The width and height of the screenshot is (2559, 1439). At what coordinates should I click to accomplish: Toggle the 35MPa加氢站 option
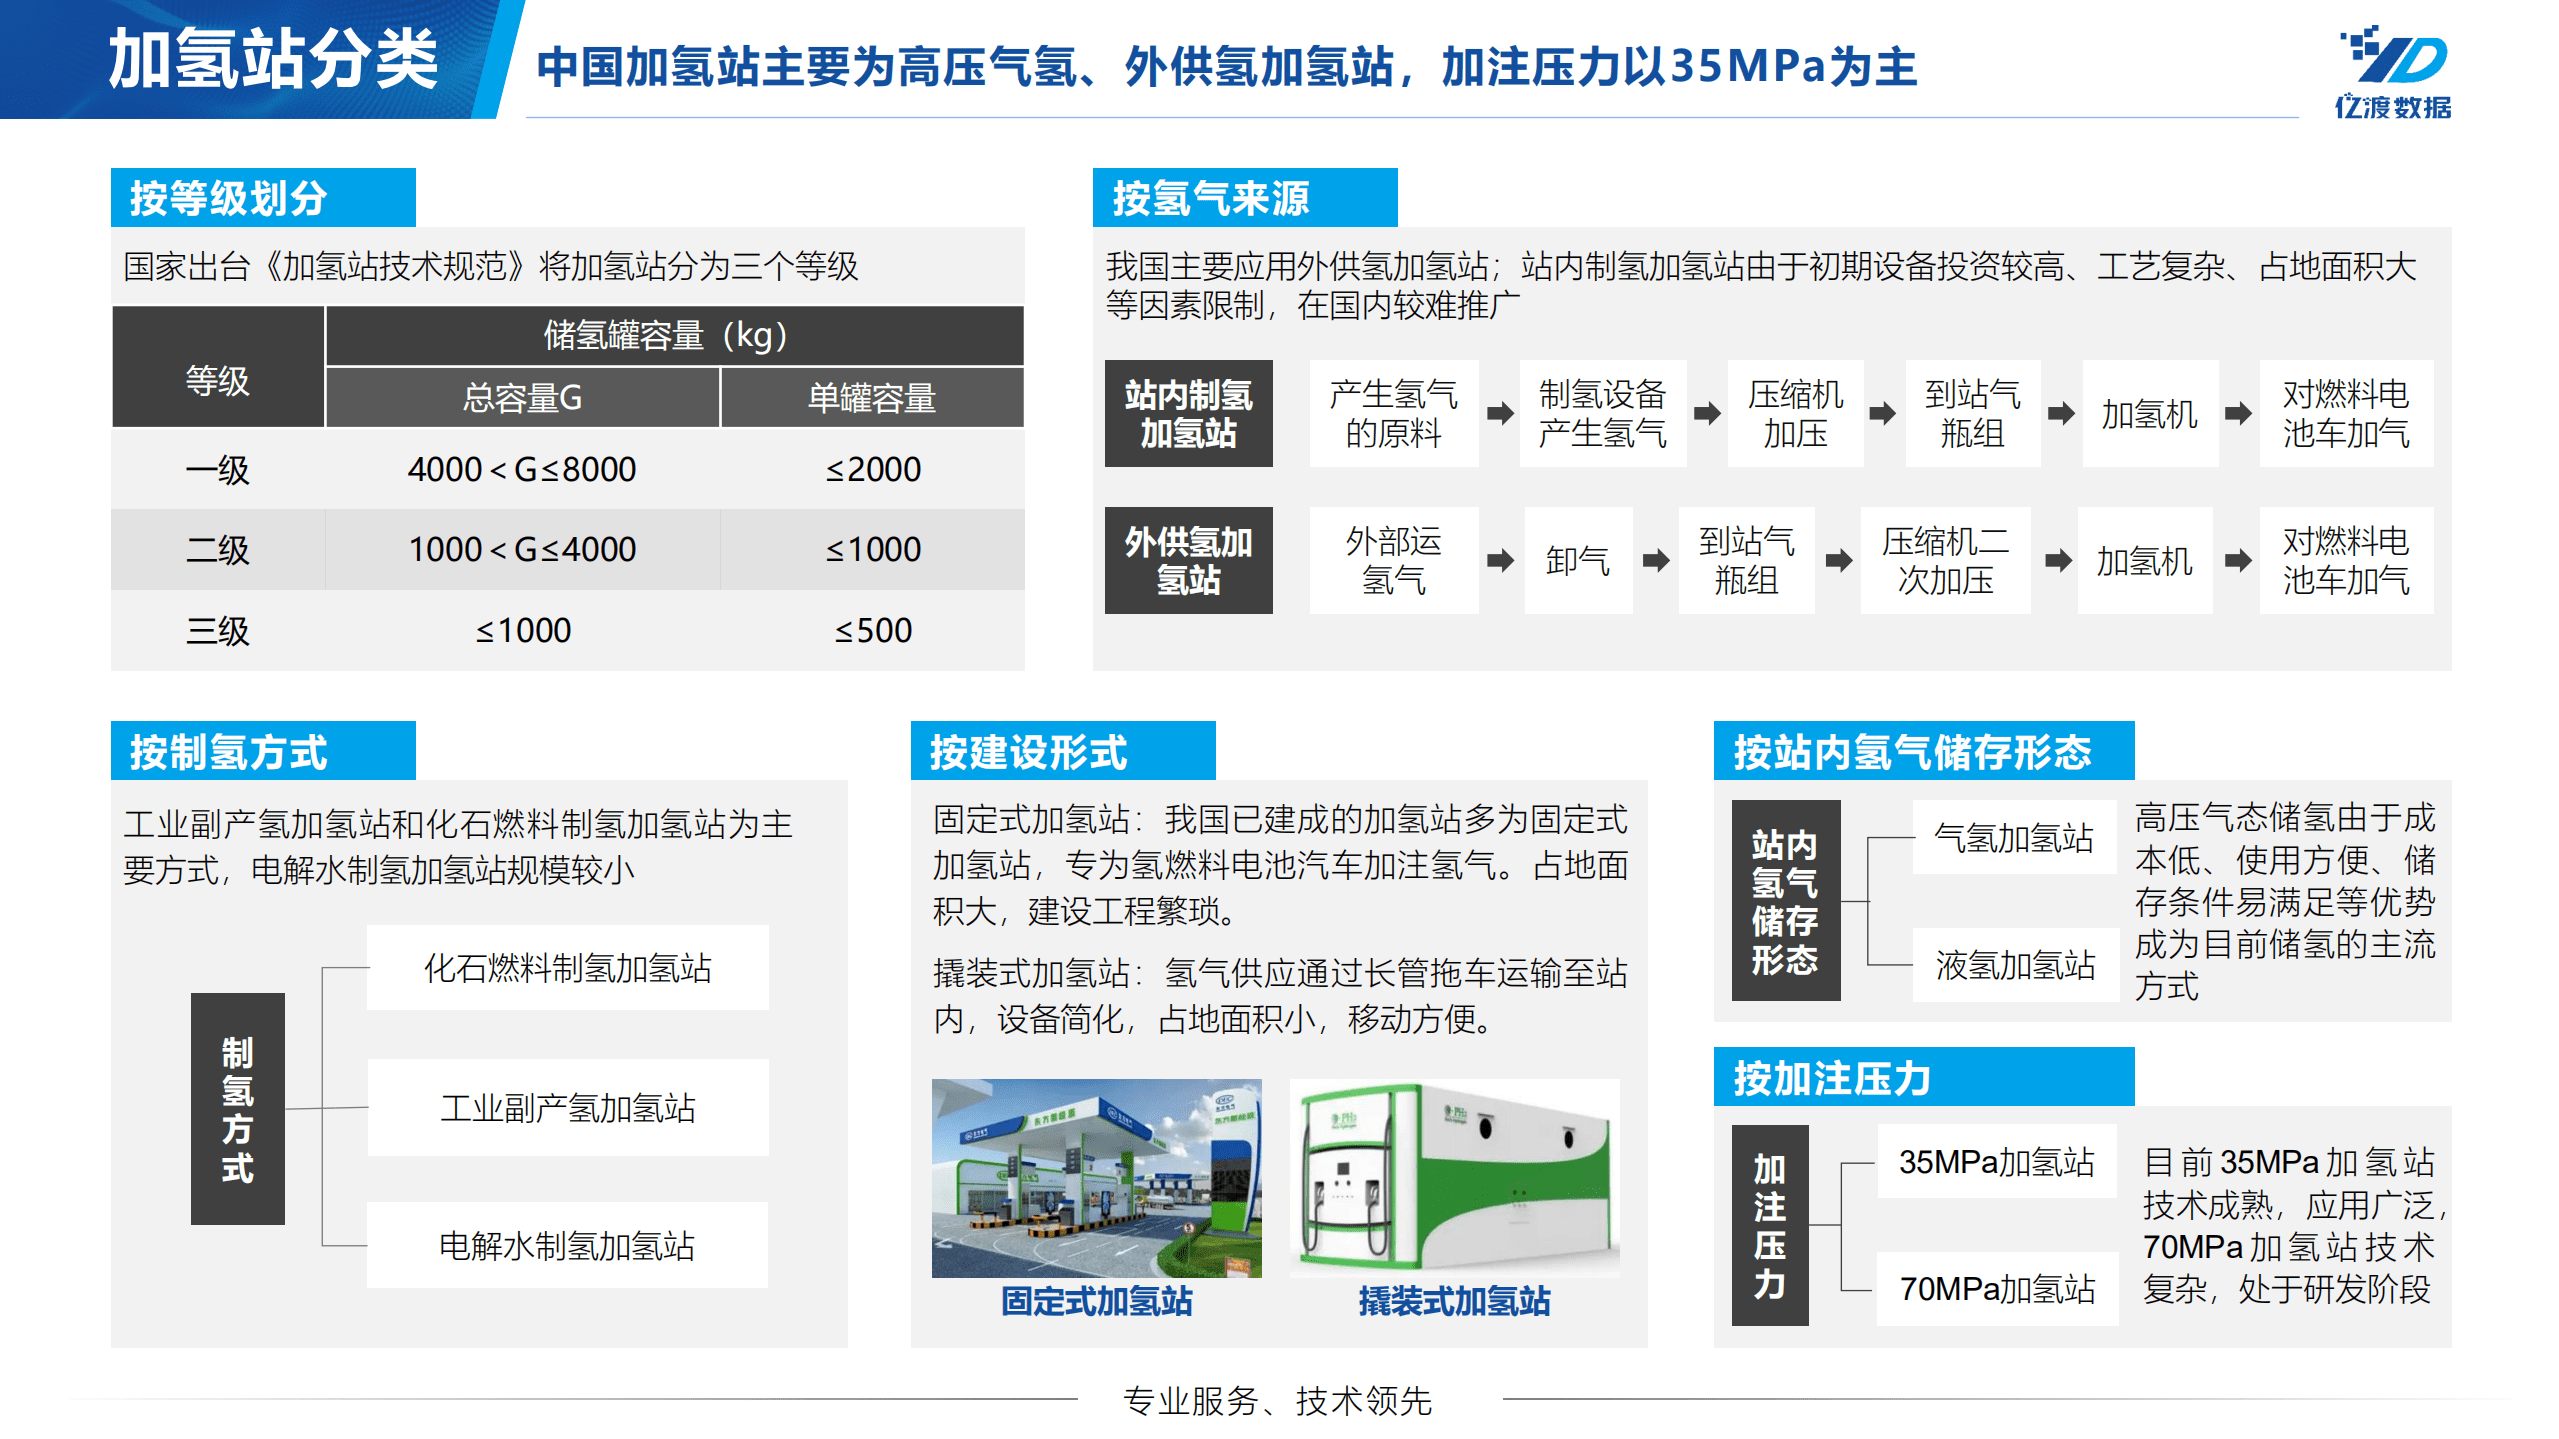pyautogui.click(x=1996, y=1161)
